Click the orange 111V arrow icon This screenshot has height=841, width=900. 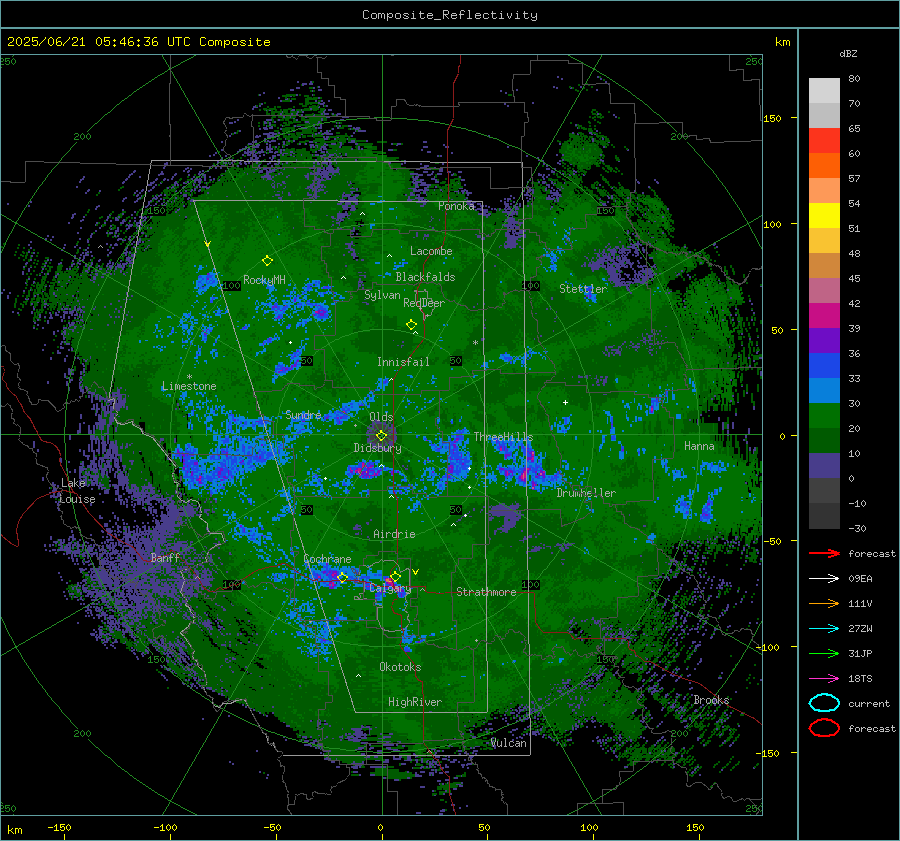824,603
